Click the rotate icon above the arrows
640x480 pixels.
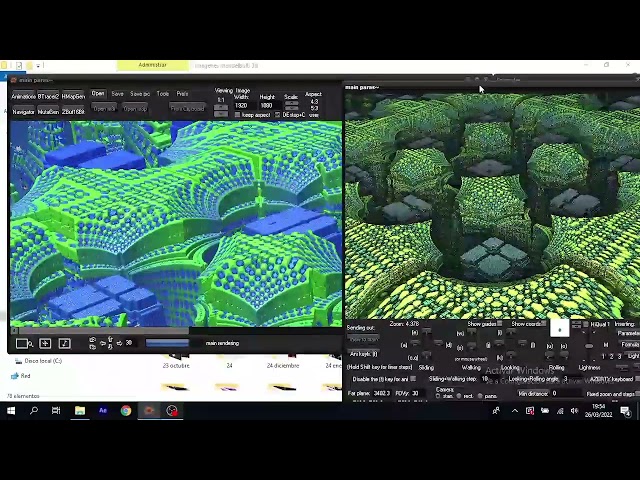coord(93,340)
